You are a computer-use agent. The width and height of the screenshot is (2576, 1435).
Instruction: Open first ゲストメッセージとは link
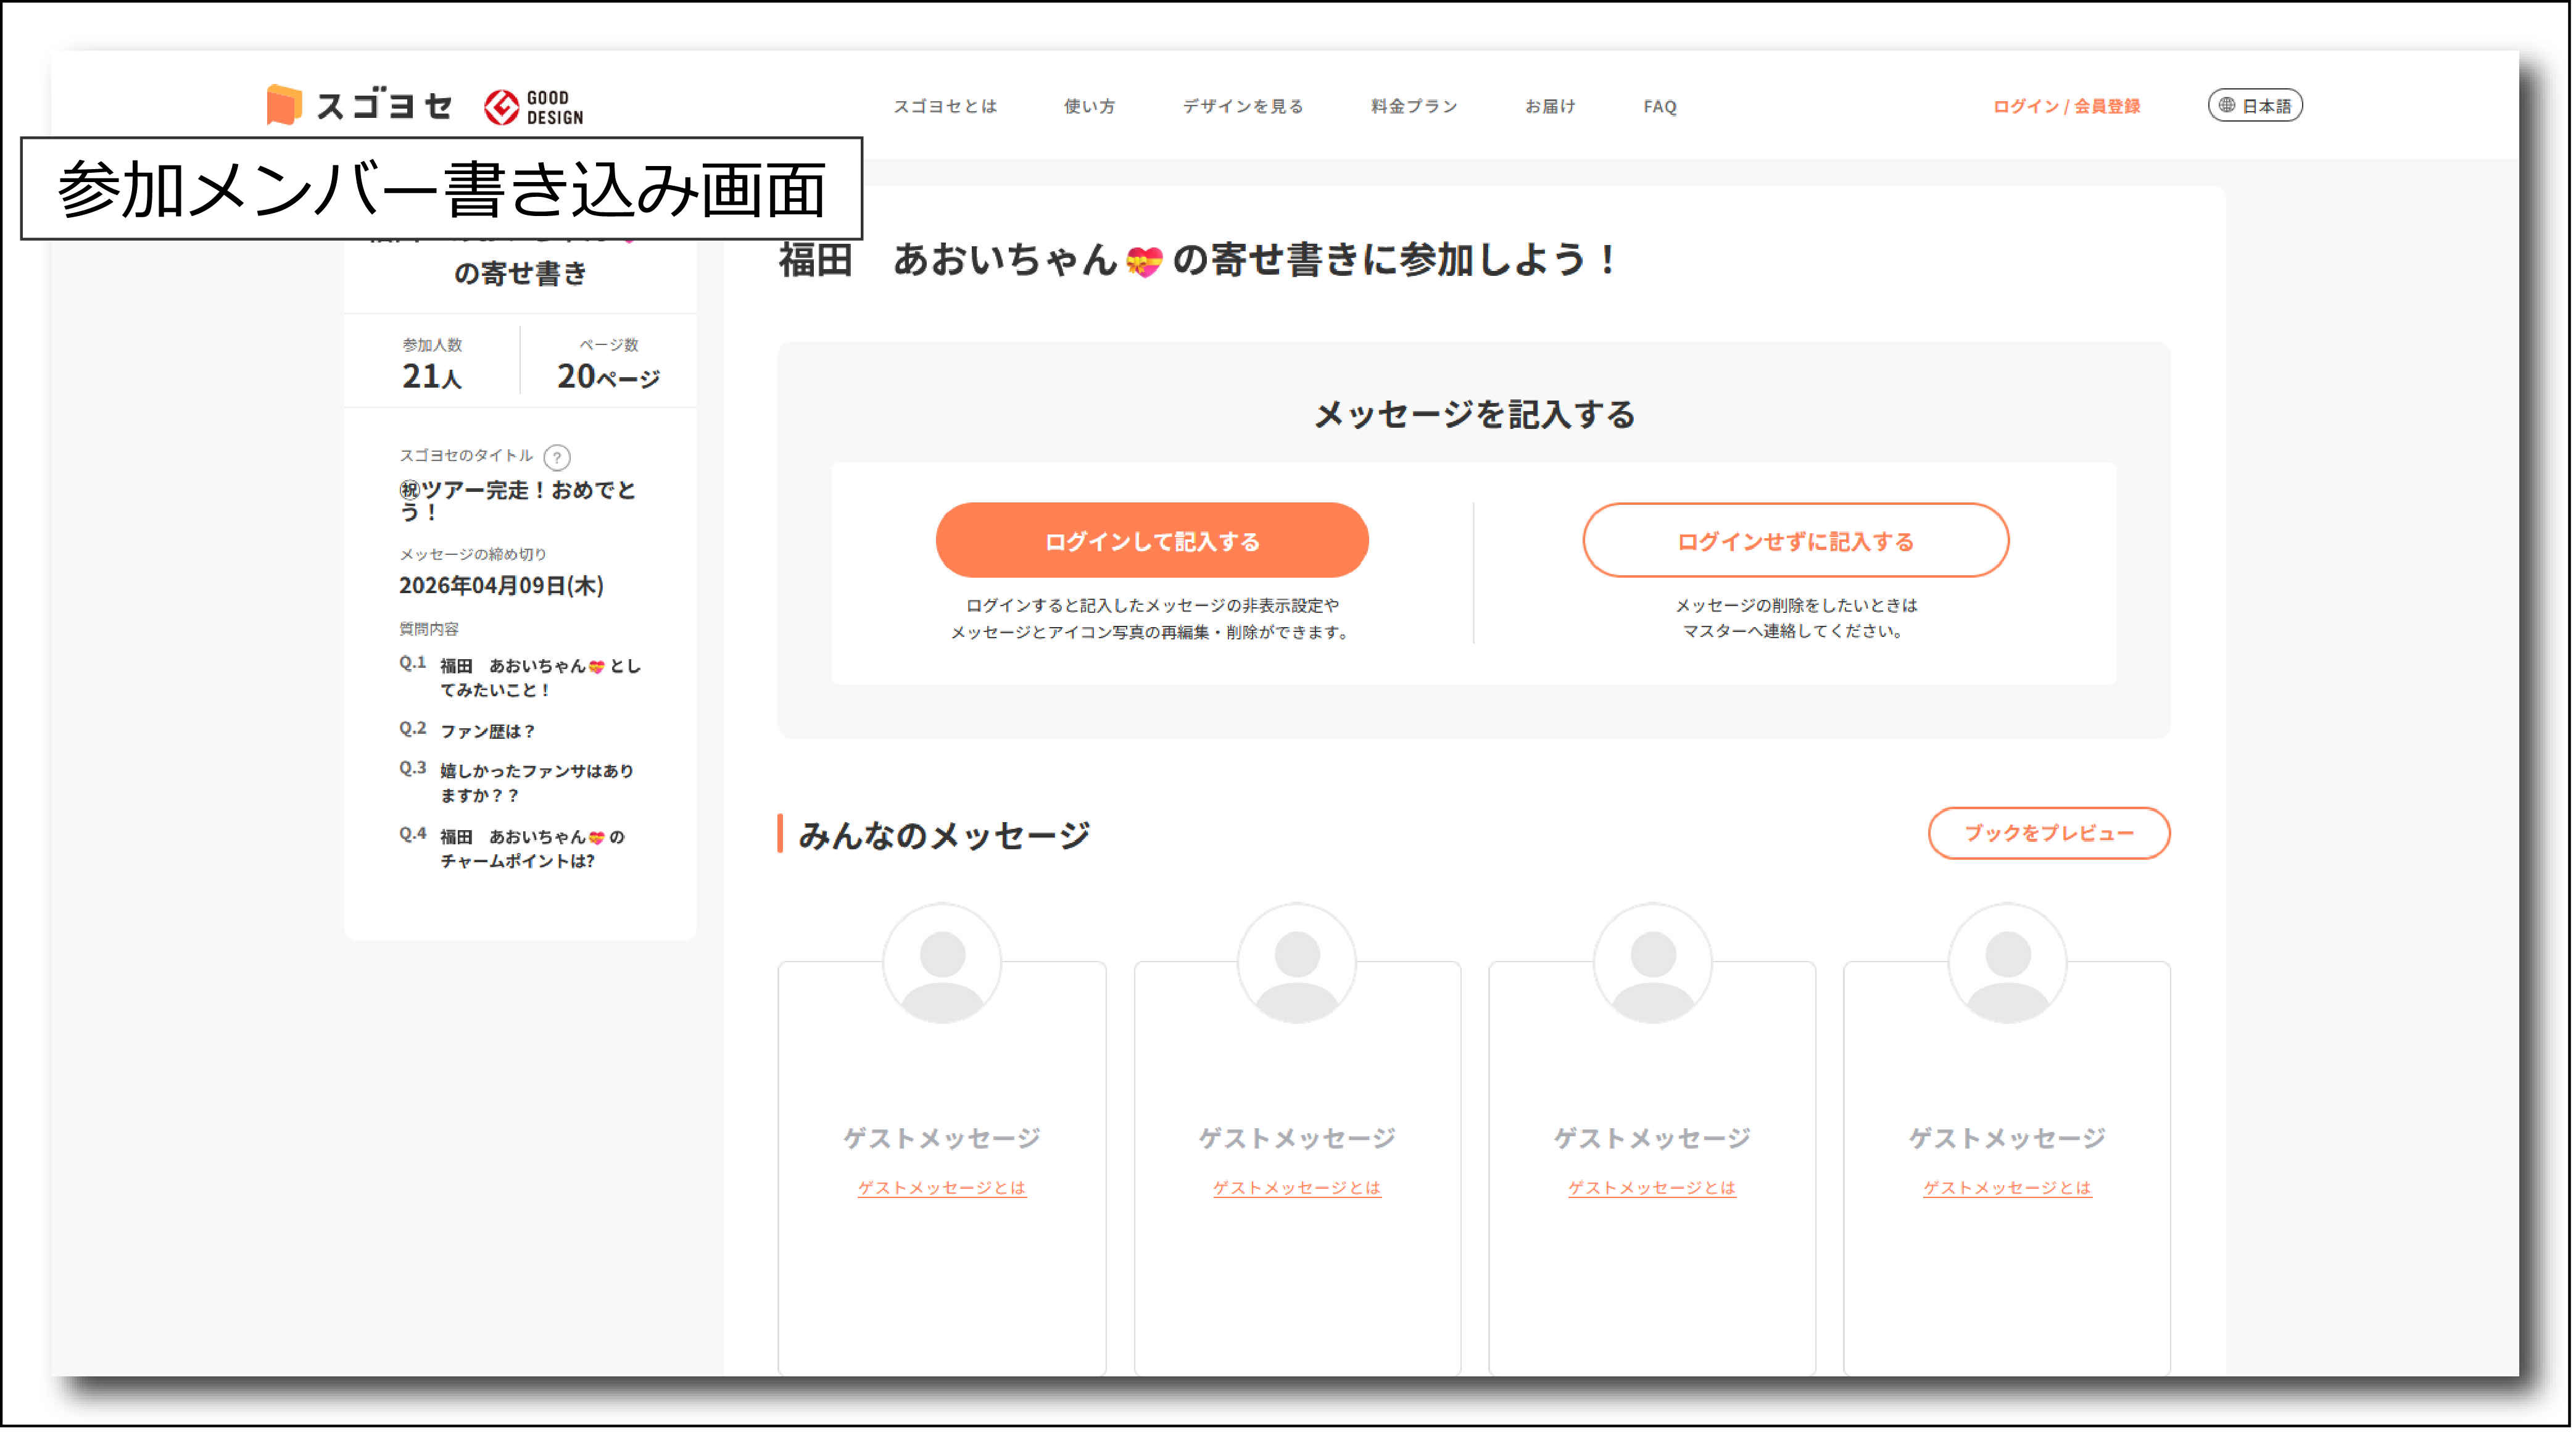(942, 1187)
